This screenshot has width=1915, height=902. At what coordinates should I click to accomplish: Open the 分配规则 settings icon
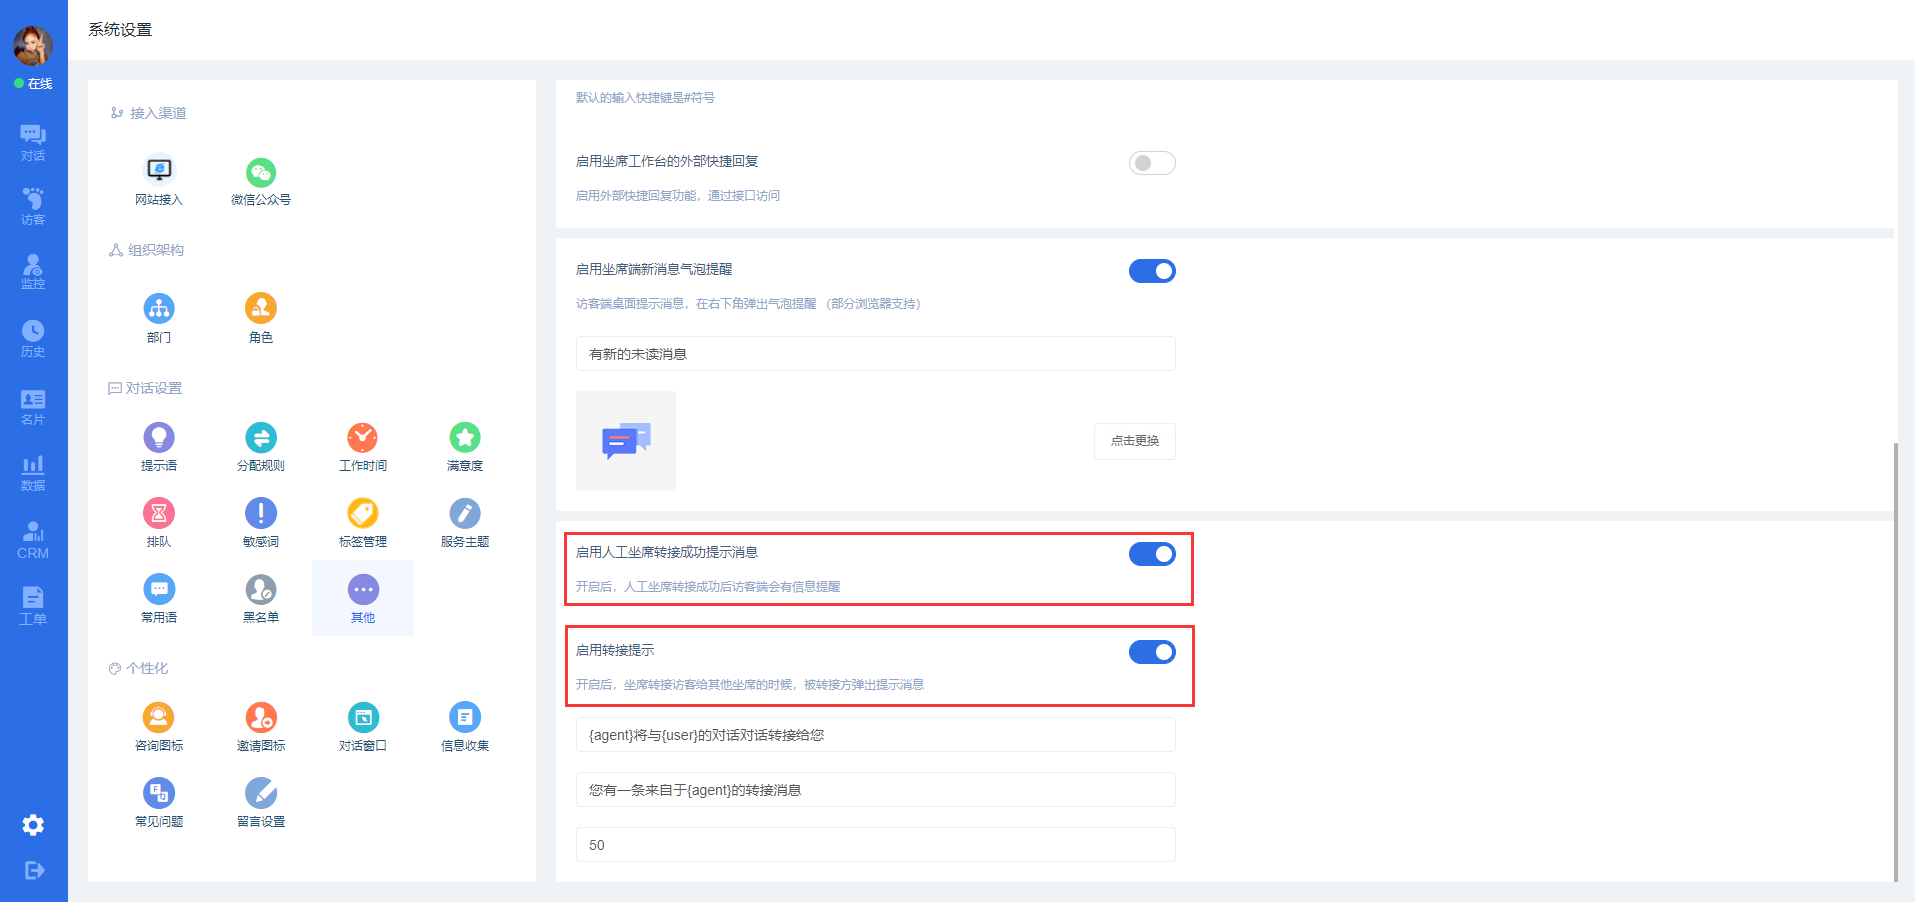pyautogui.click(x=261, y=438)
